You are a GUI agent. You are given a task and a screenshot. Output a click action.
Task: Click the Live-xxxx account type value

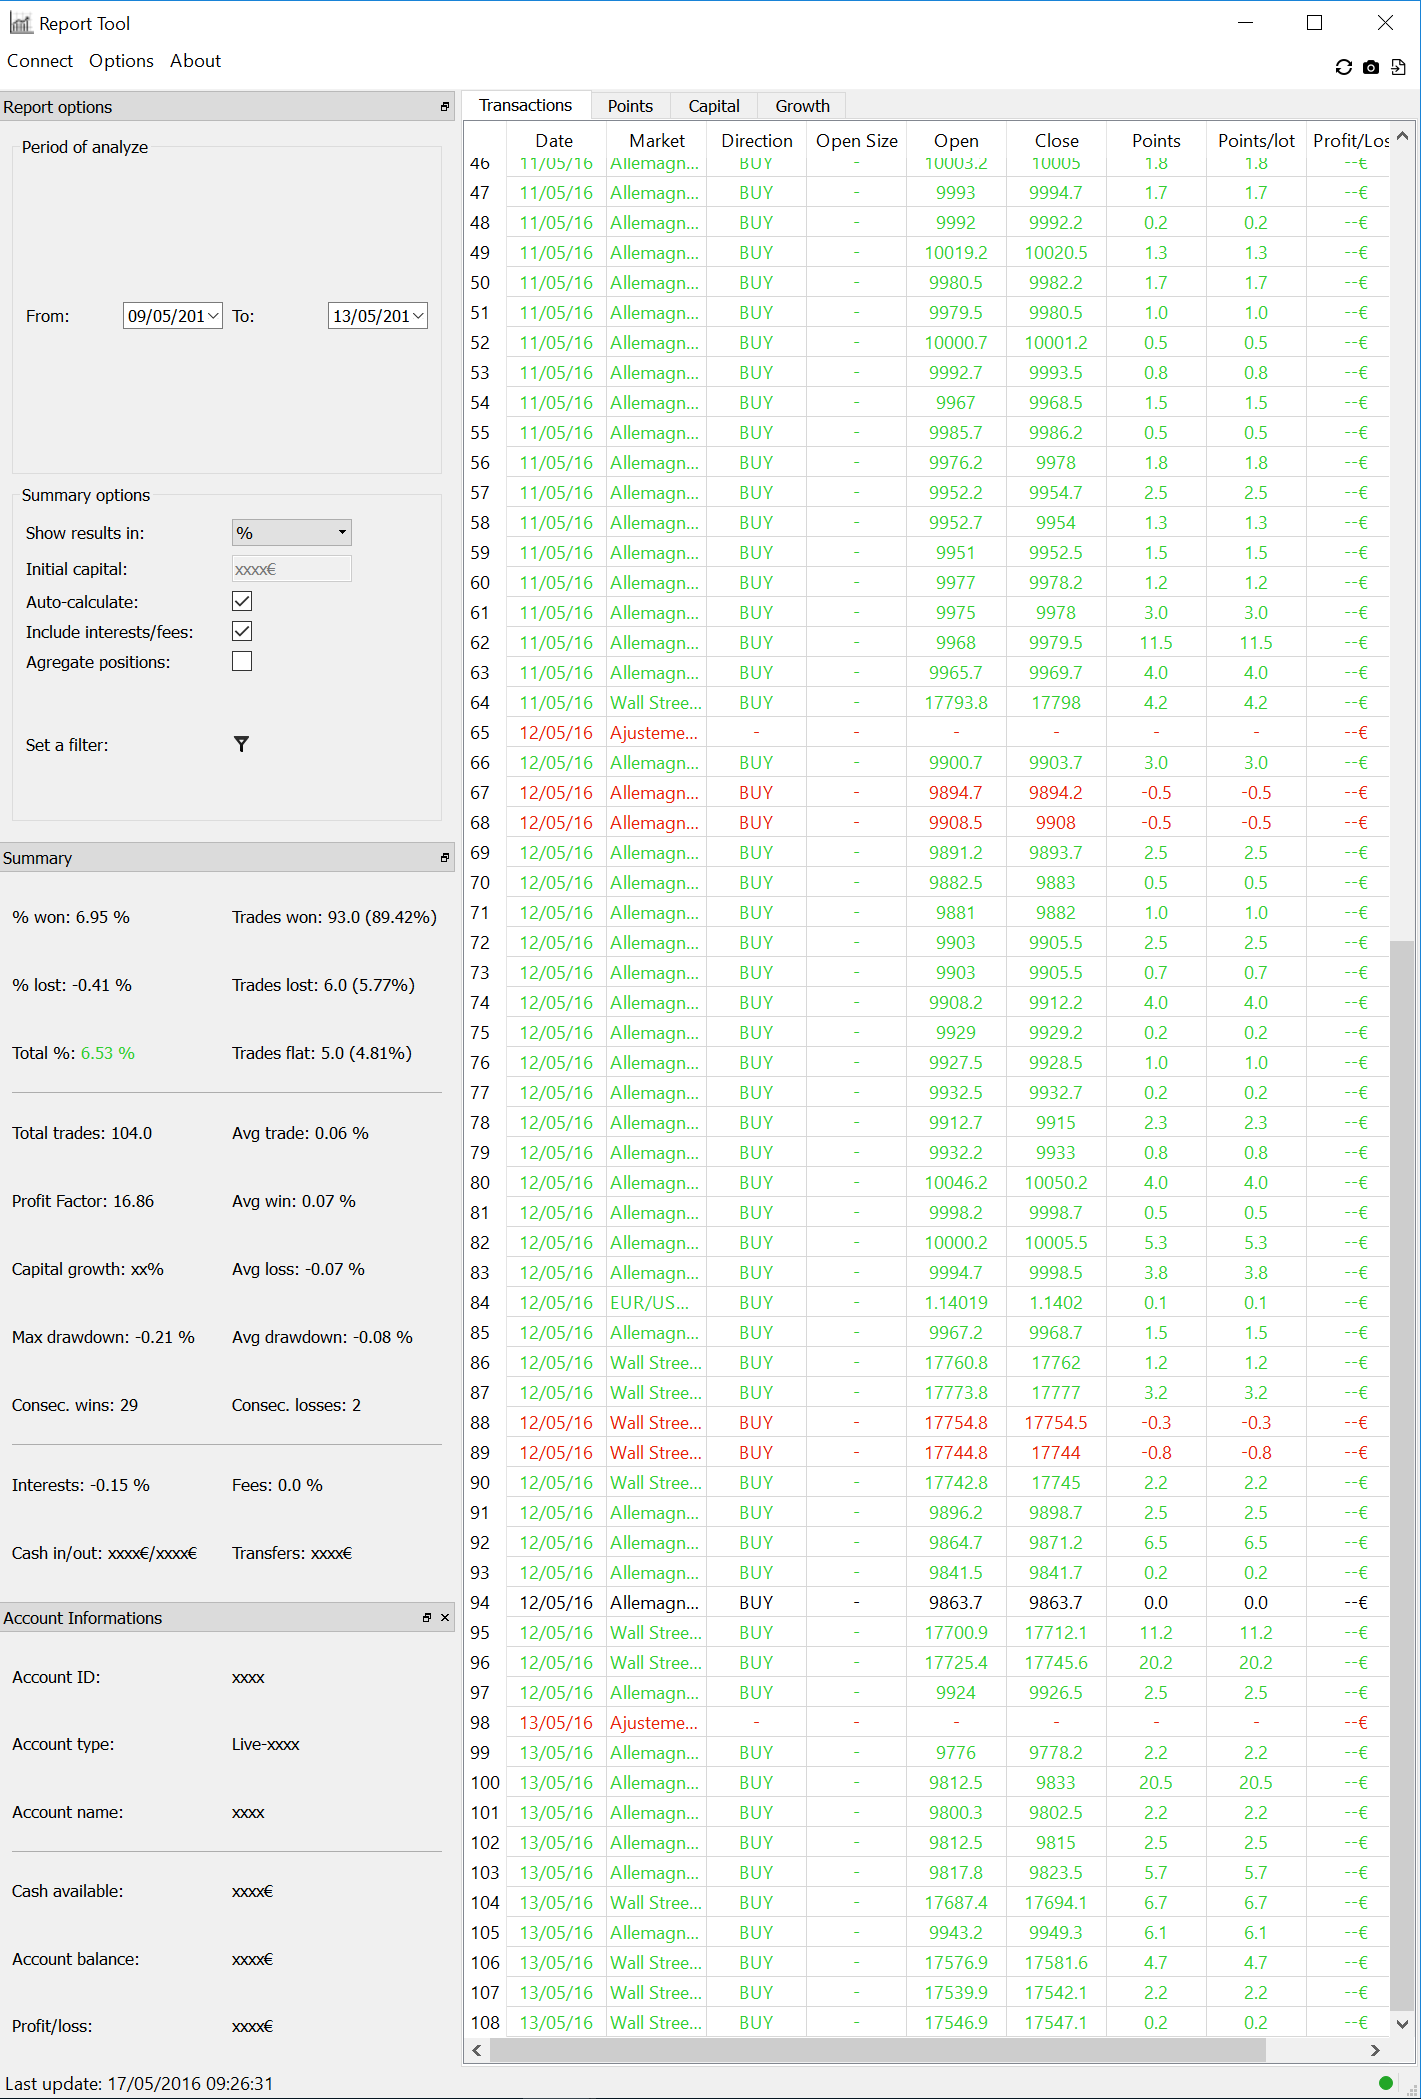click(266, 1744)
